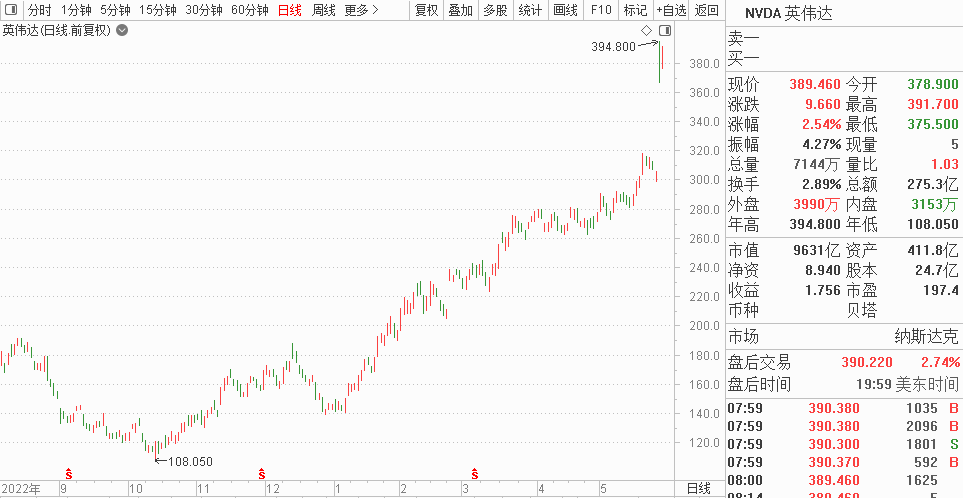Click the 振幅 value 4.27%
963x498 pixels.
[x=822, y=144]
